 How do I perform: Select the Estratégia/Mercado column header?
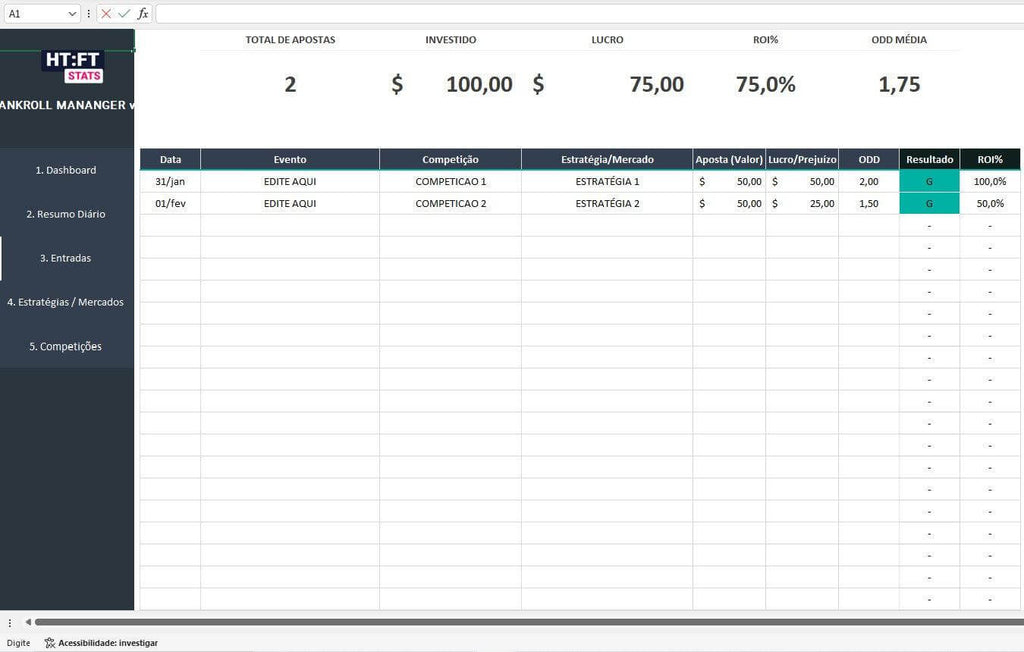click(x=607, y=160)
